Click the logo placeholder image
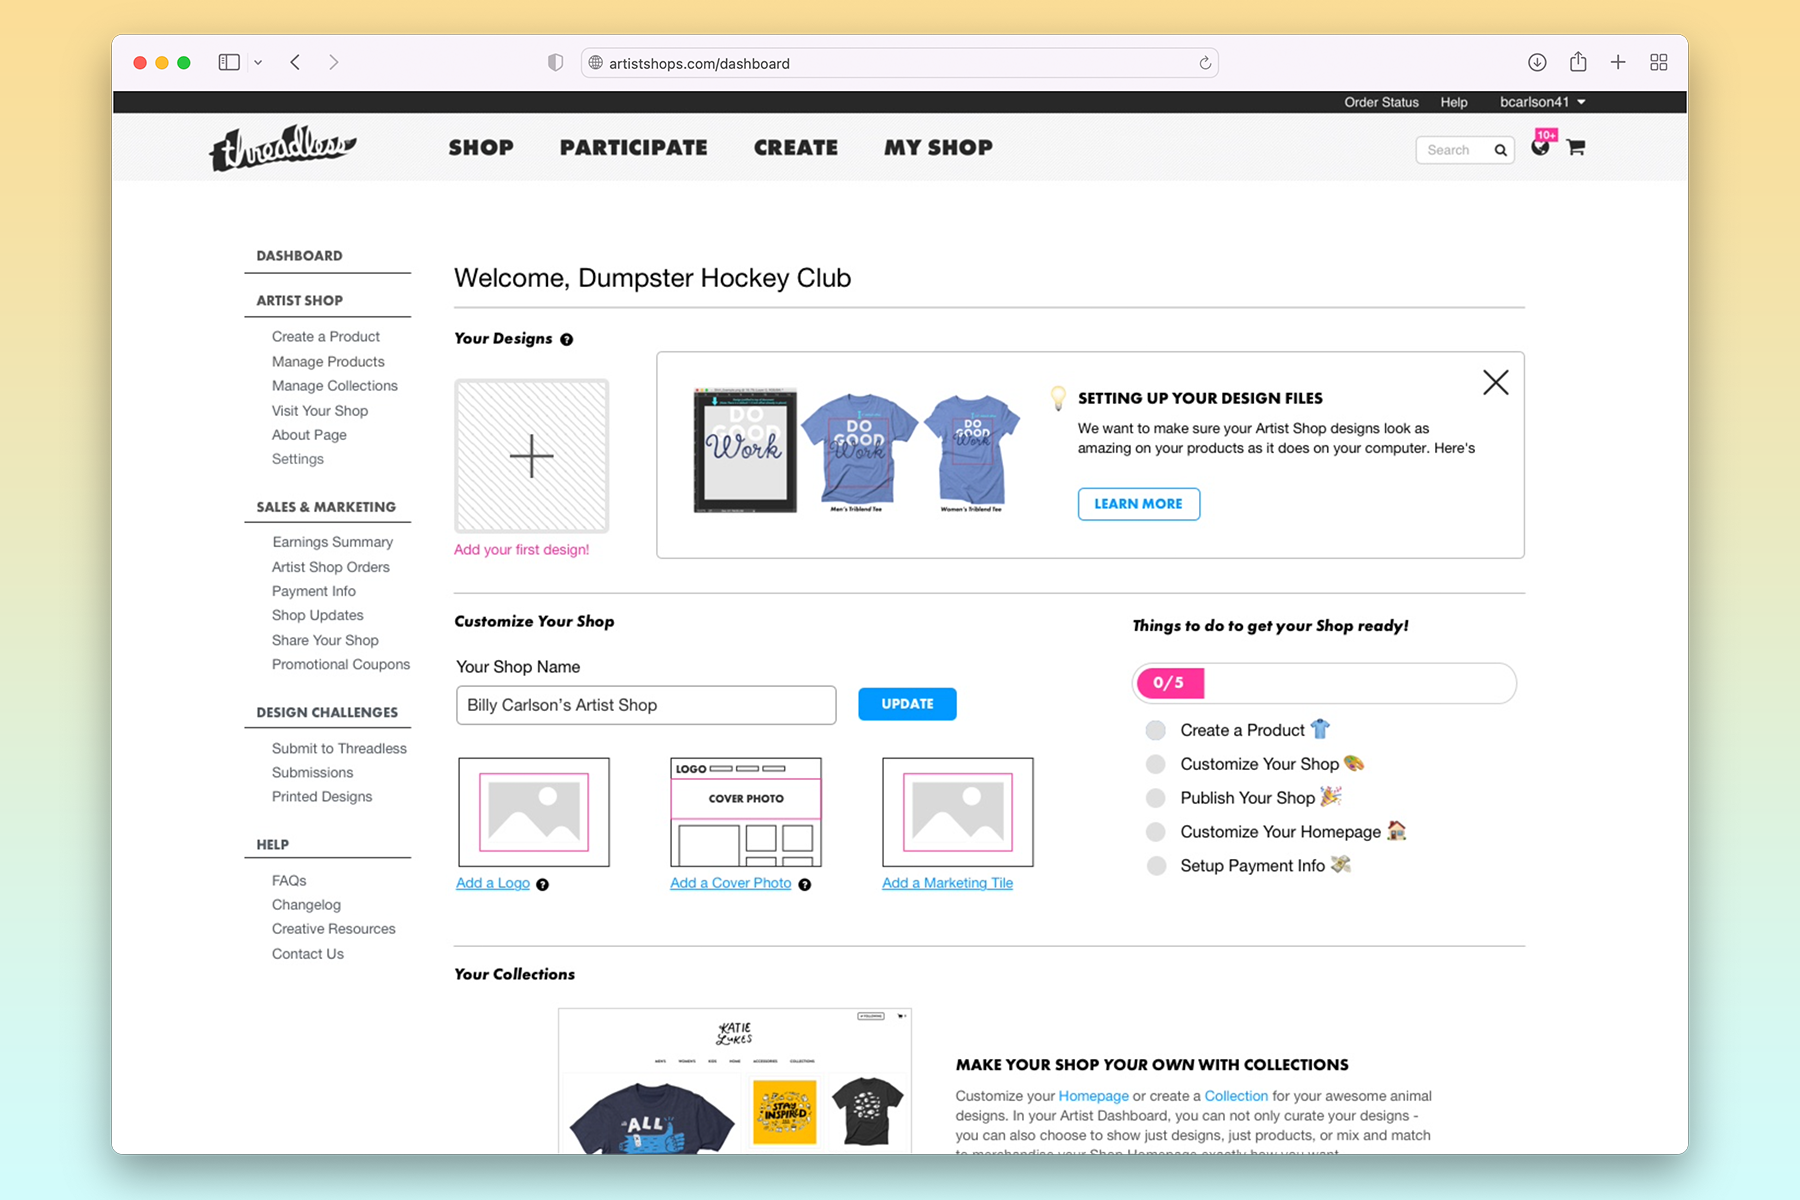This screenshot has width=1800, height=1200. coord(534,812)
